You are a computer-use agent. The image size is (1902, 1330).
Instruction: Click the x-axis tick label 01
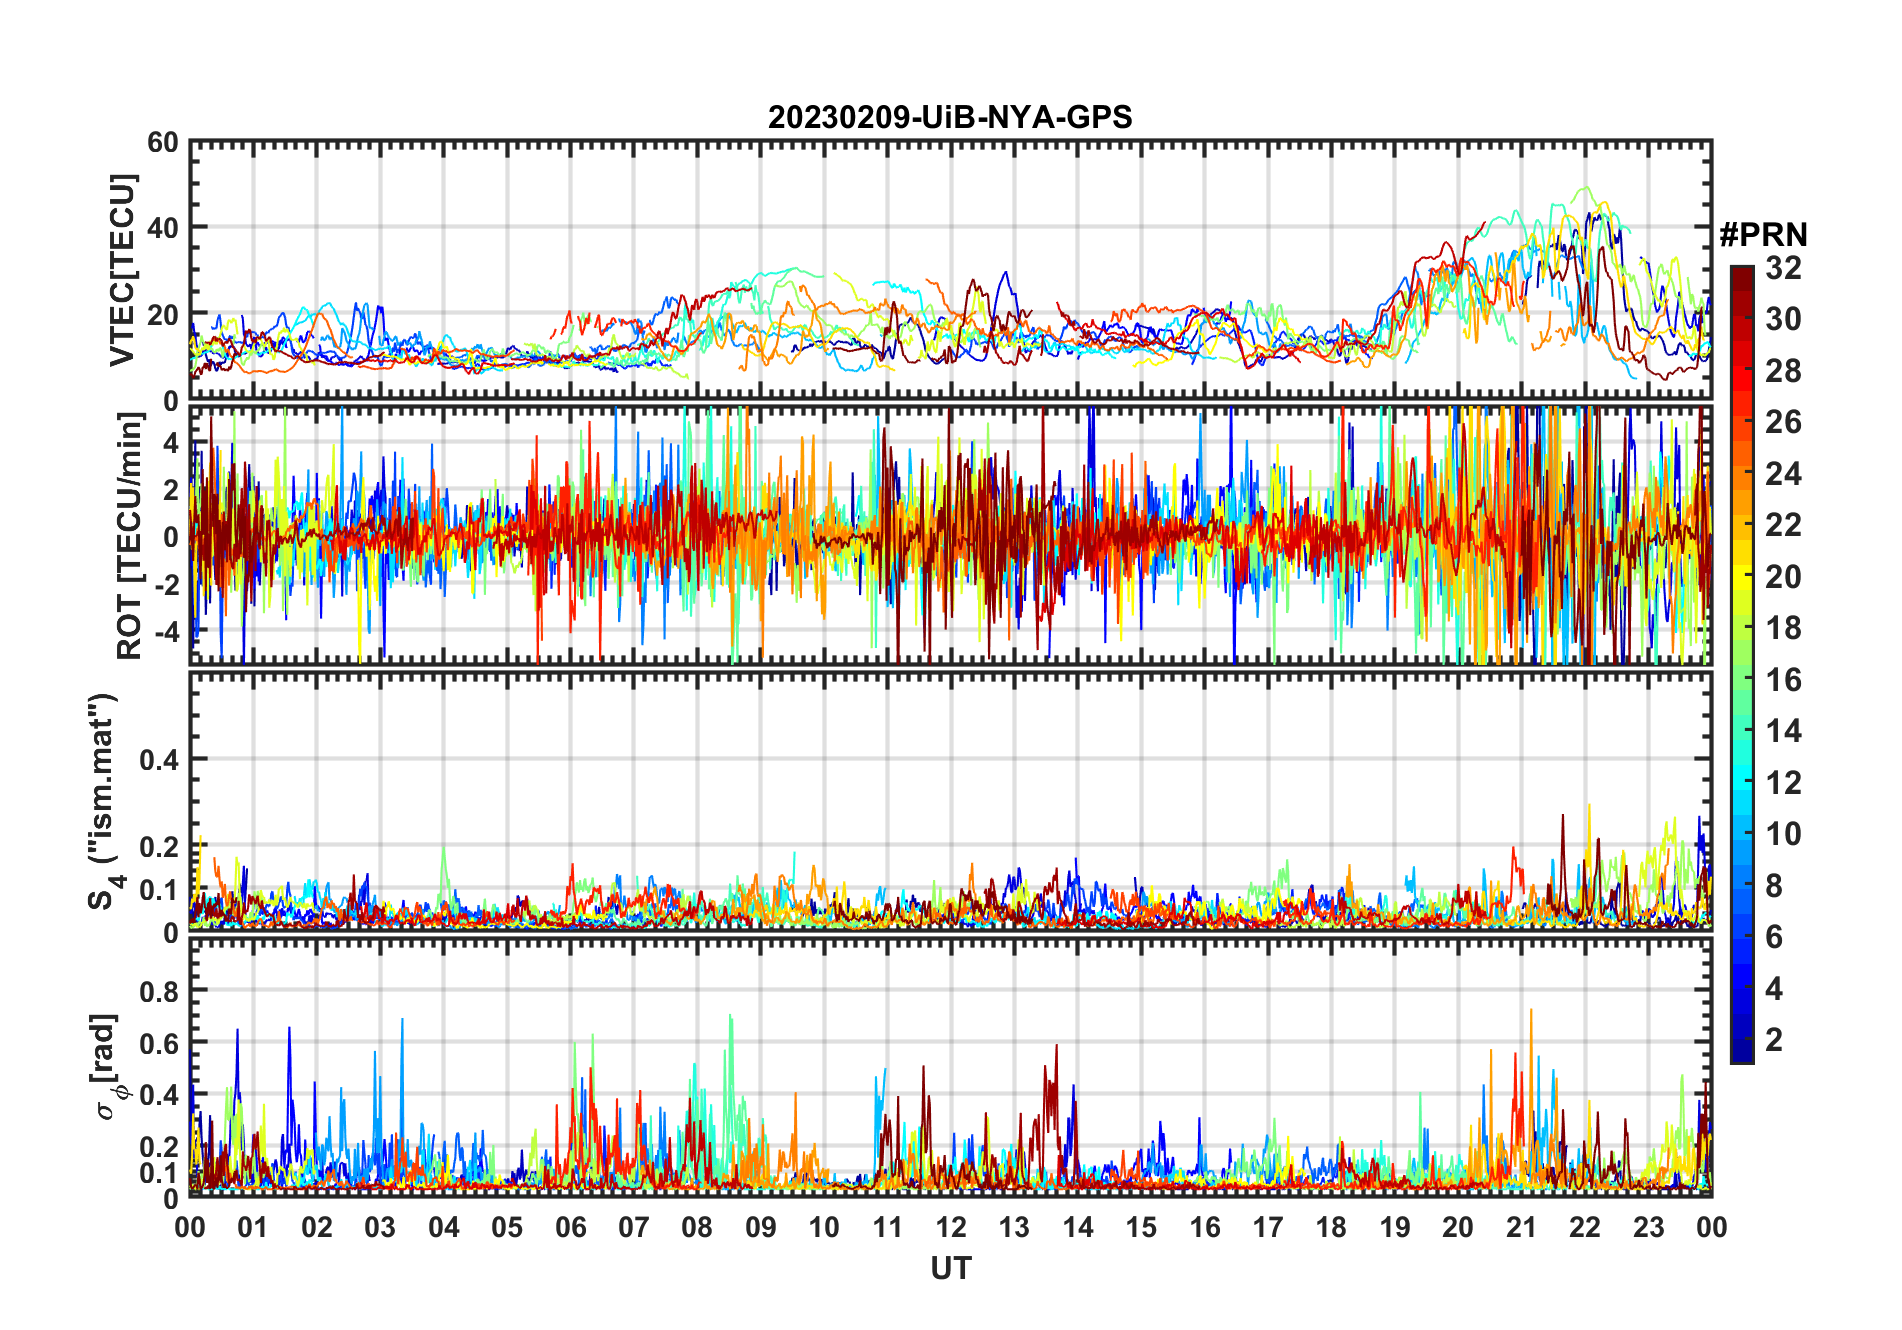coord(253,1228)
